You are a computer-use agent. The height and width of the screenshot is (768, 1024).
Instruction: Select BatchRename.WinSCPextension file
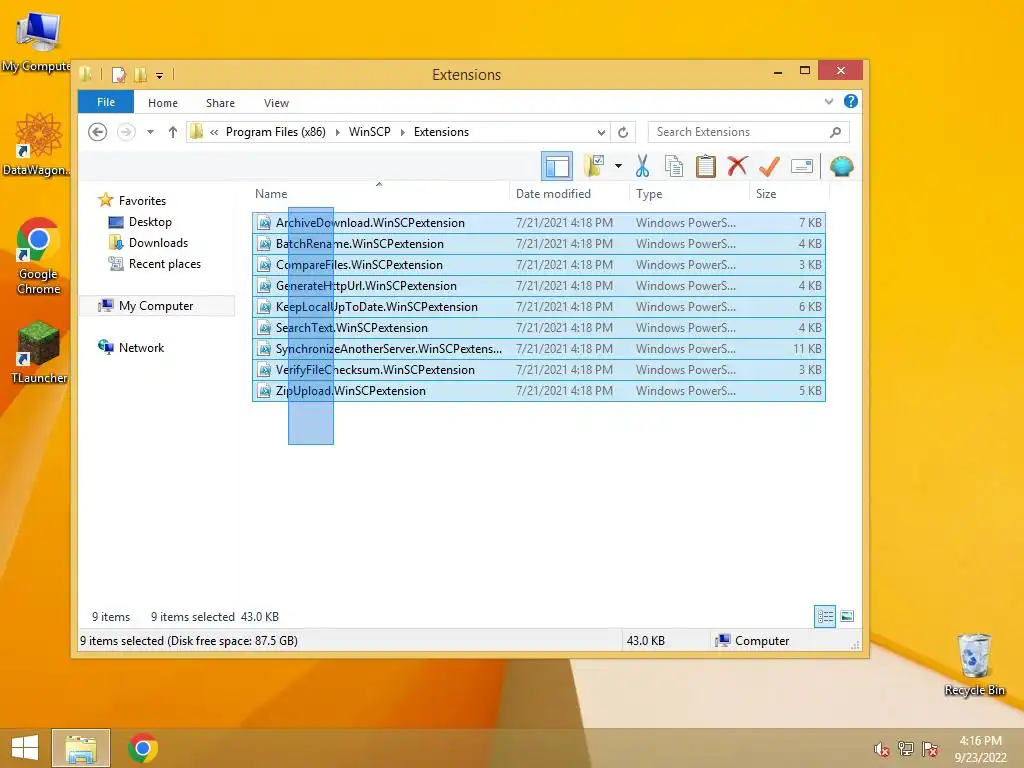[539, 244]
